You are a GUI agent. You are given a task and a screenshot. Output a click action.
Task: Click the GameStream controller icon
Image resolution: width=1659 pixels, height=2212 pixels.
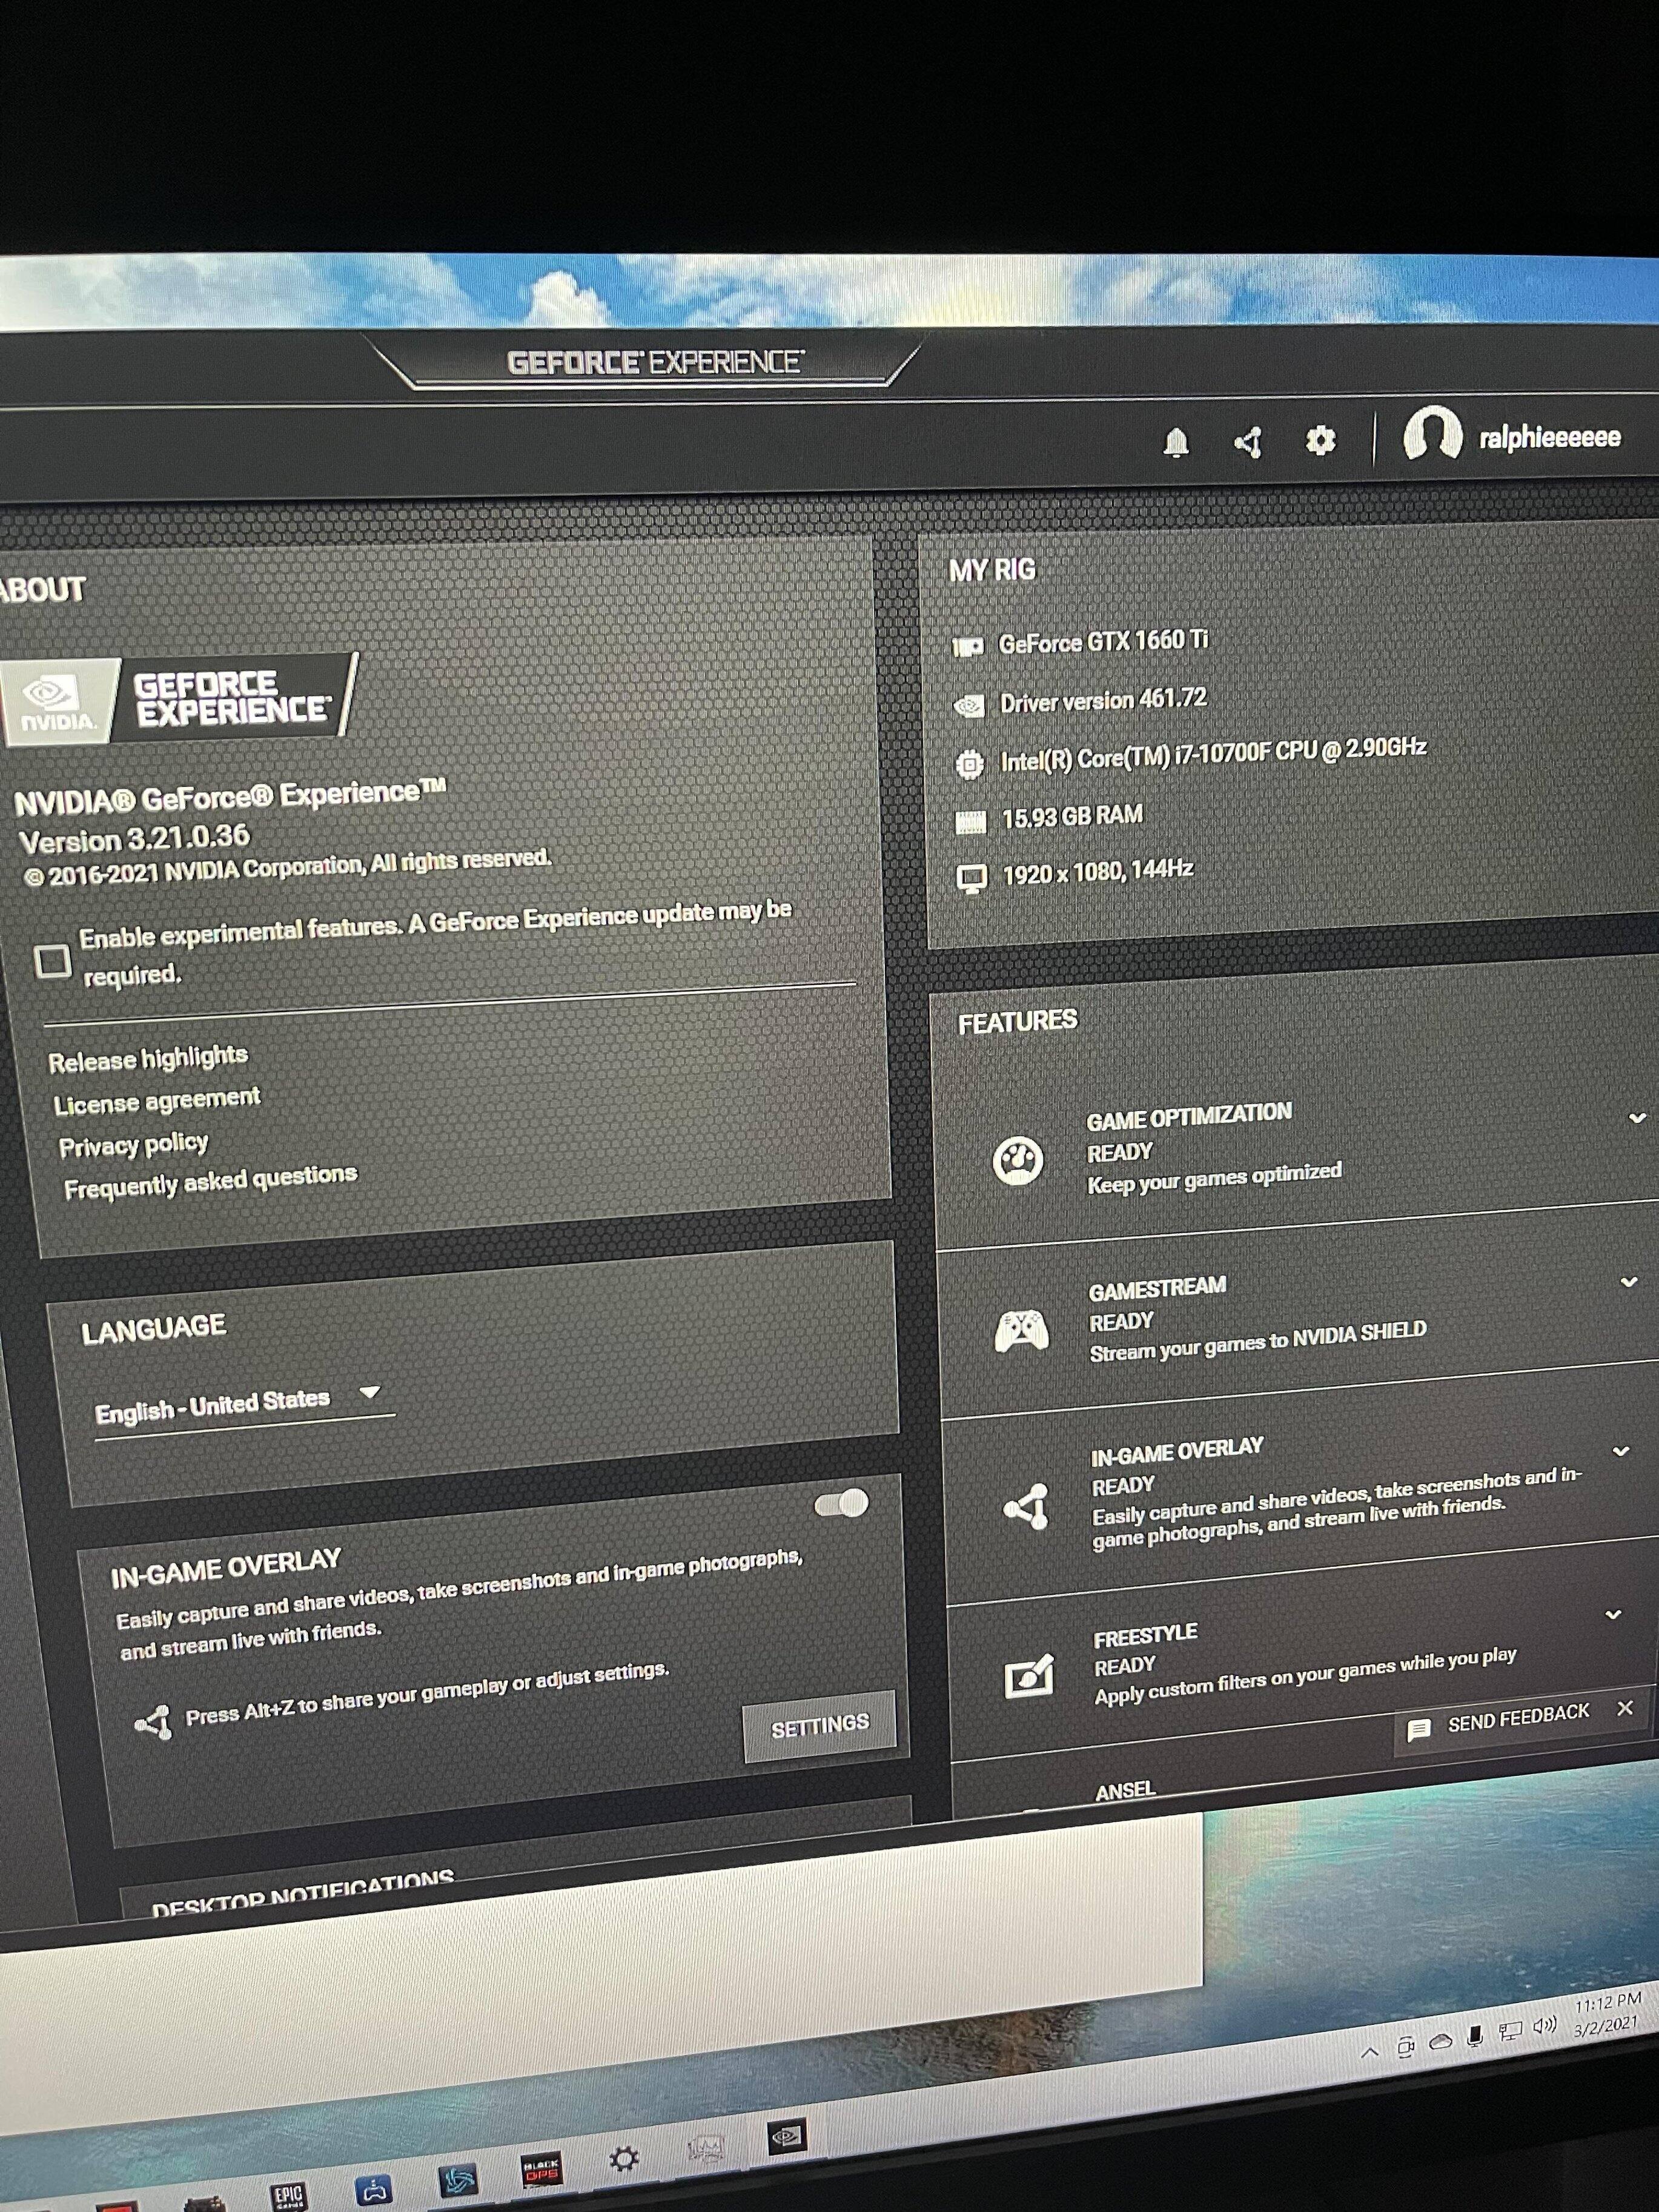tap(1021, 1331)
